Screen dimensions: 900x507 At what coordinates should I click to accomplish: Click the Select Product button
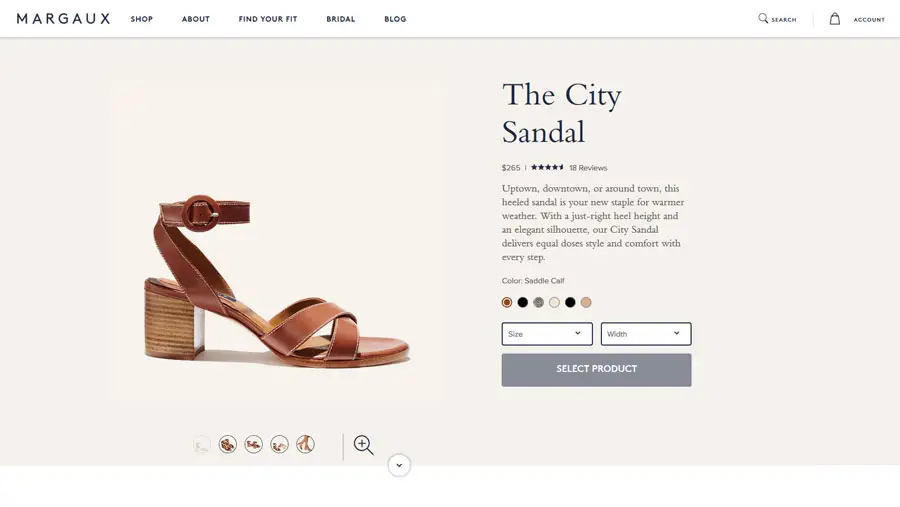point(596,369)
